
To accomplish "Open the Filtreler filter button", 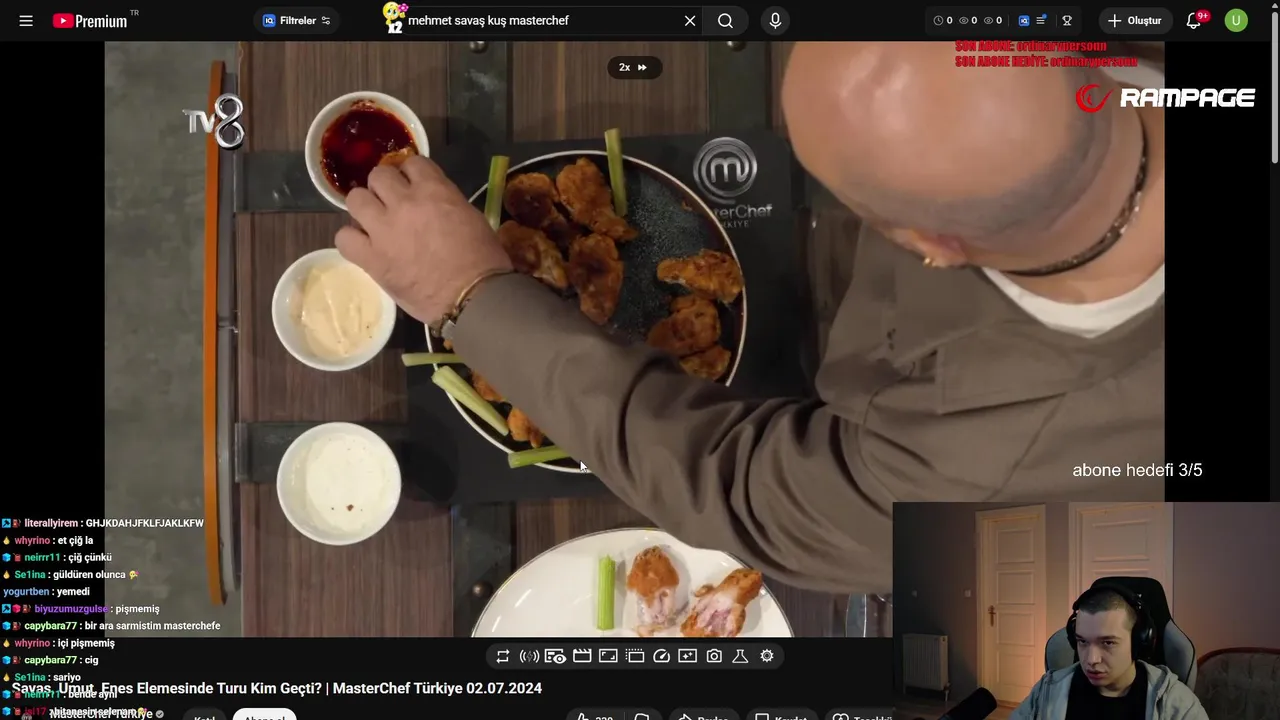I will click(x=297, y=20).
